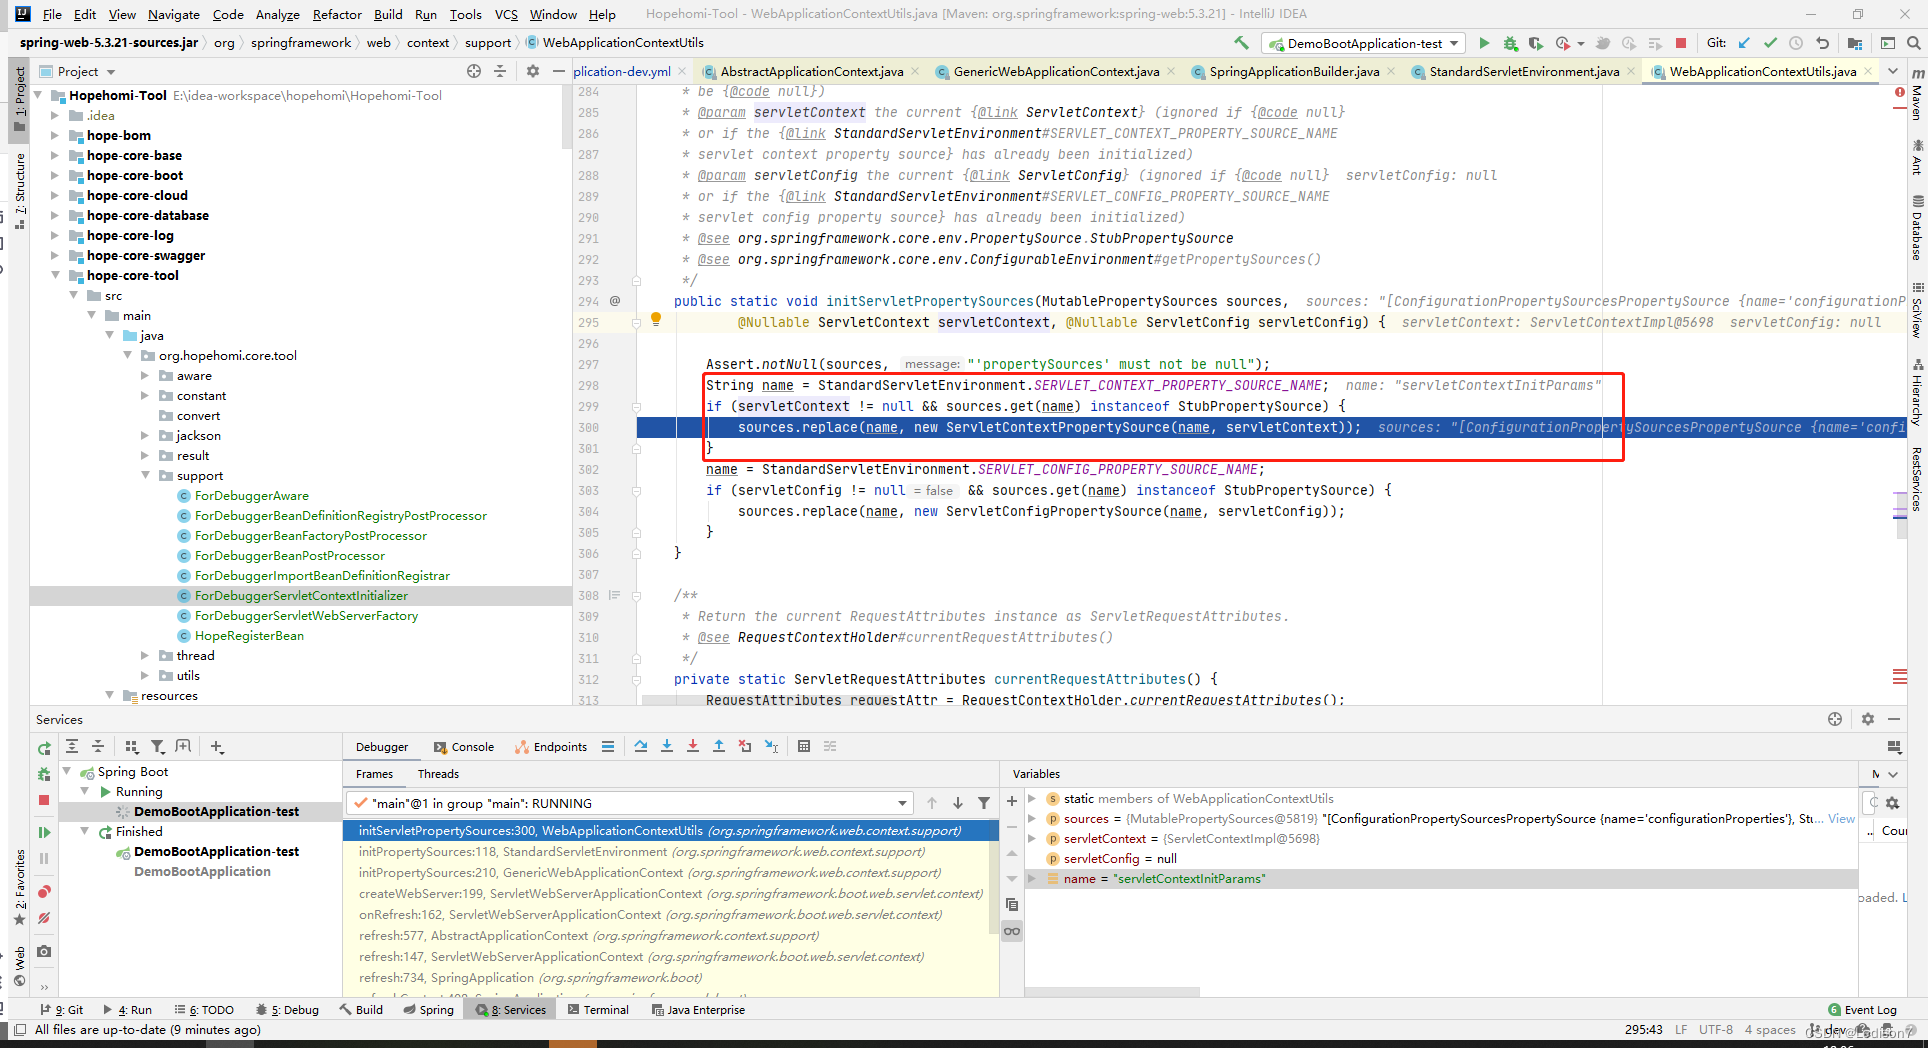Click Mute Breakpoints icon in Services sidebar
The image size is (1928, 1048).
(44, 918)
